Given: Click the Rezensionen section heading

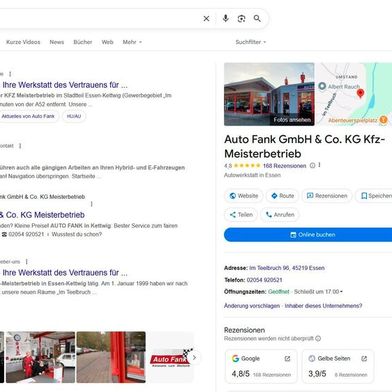Looking at the screenshot, I should [244, 330].
